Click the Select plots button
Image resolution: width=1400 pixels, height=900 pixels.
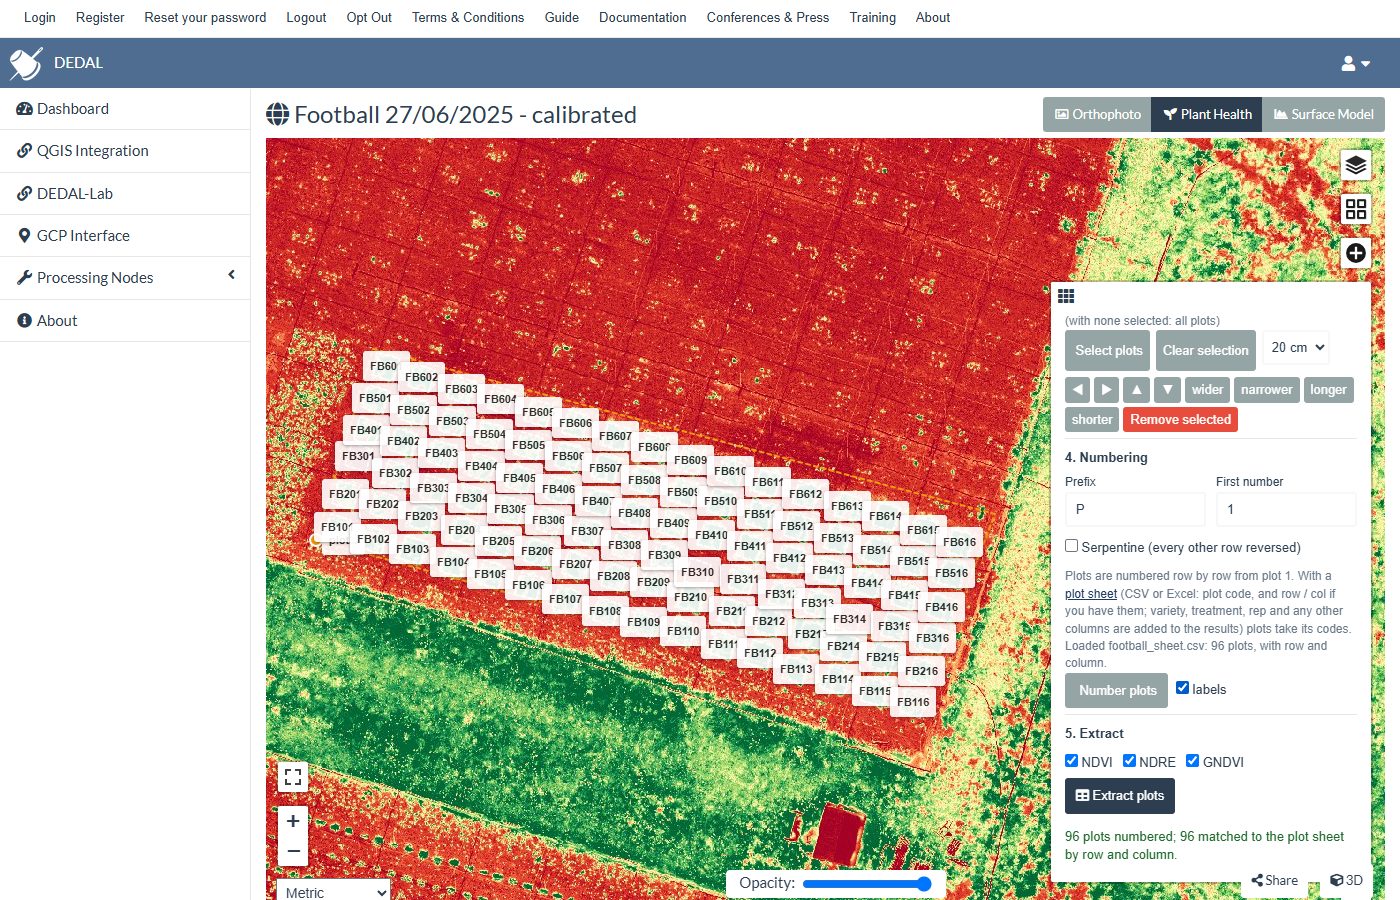[x=1109, y=351]
